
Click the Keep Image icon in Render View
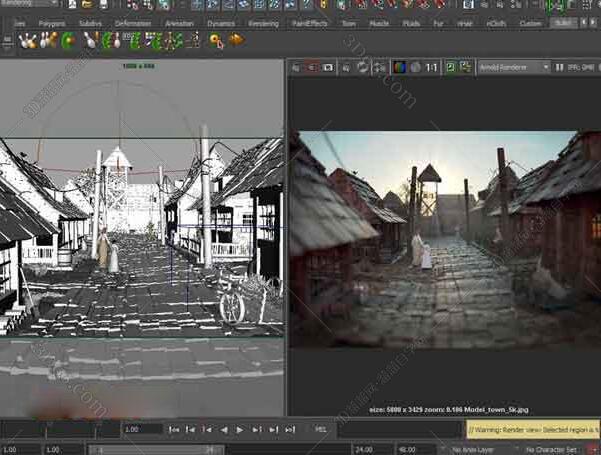450,67
